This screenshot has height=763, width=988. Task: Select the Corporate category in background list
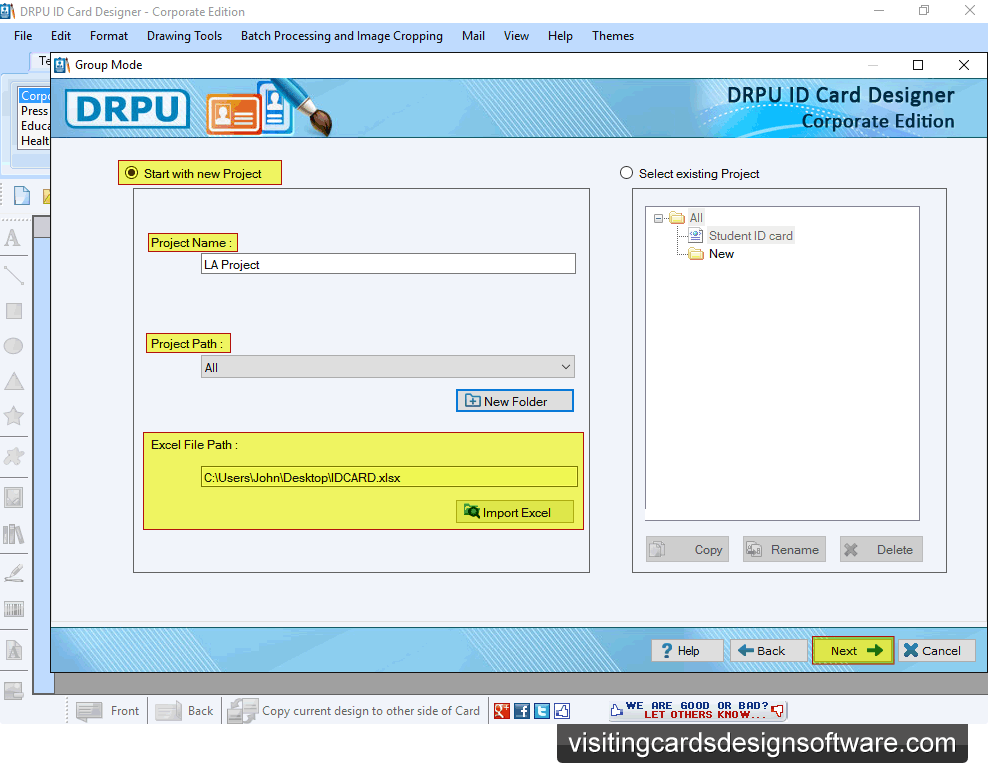tap(34, 96)
